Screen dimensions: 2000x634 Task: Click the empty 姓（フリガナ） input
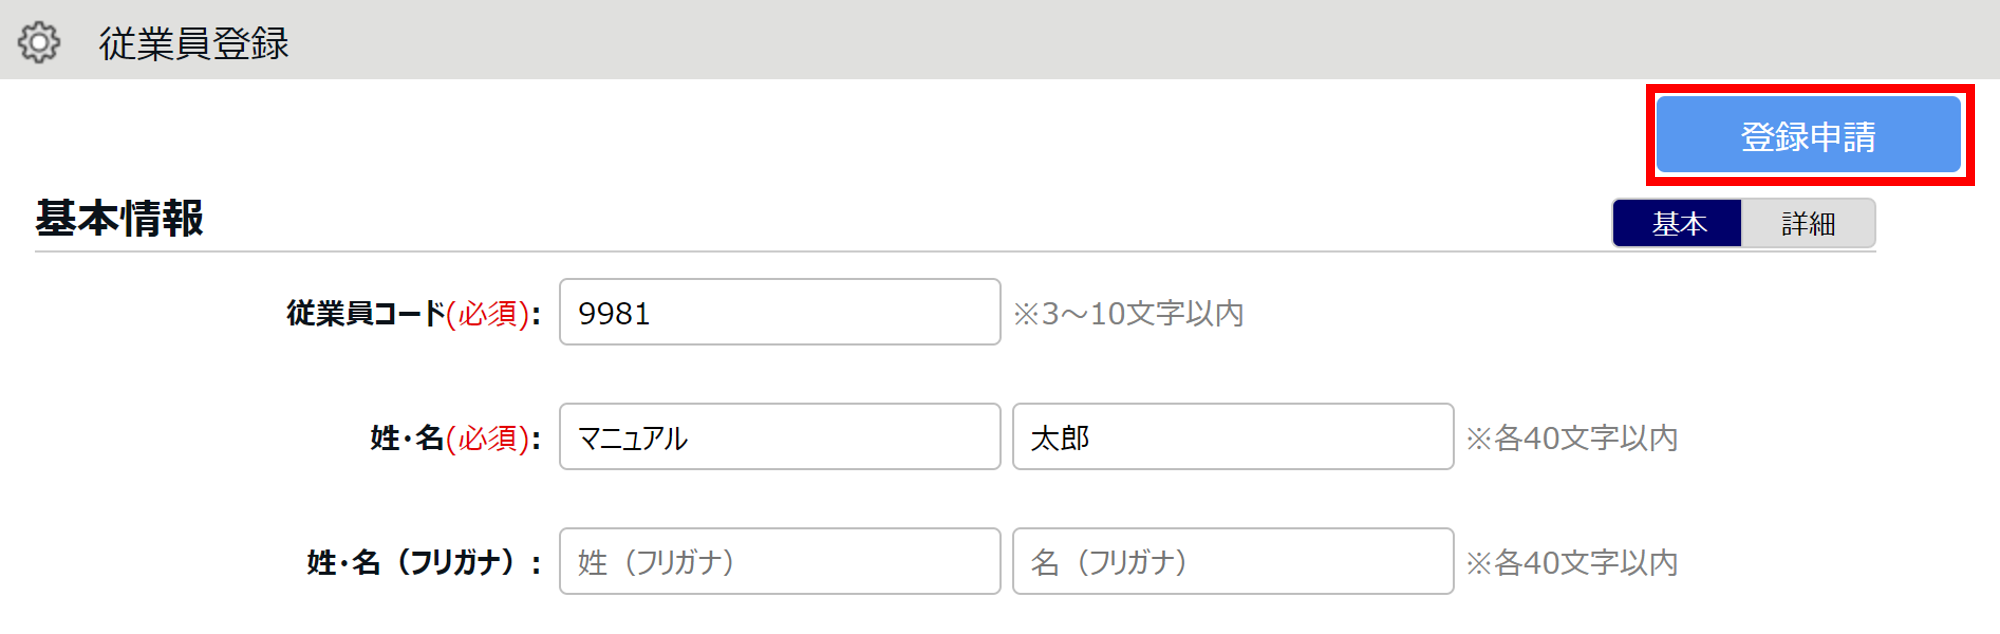click(x=780, y=561)
